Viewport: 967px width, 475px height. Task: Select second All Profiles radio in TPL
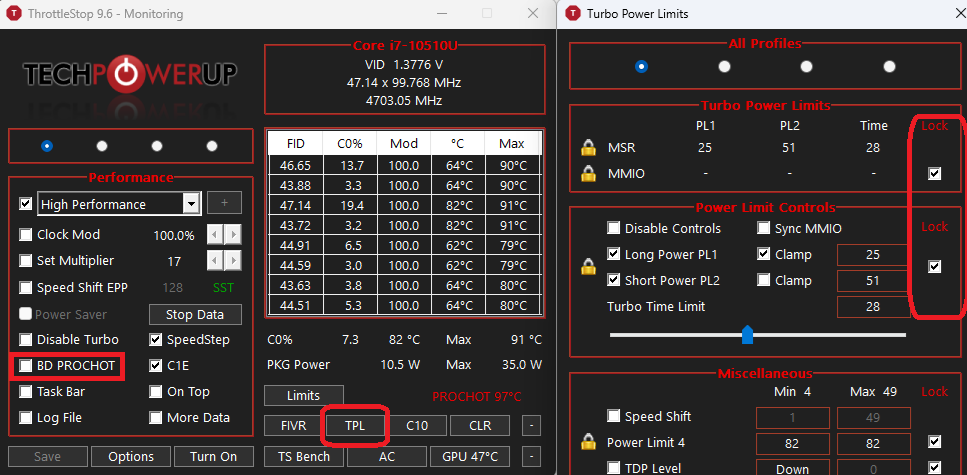click(x=724, y=66)
